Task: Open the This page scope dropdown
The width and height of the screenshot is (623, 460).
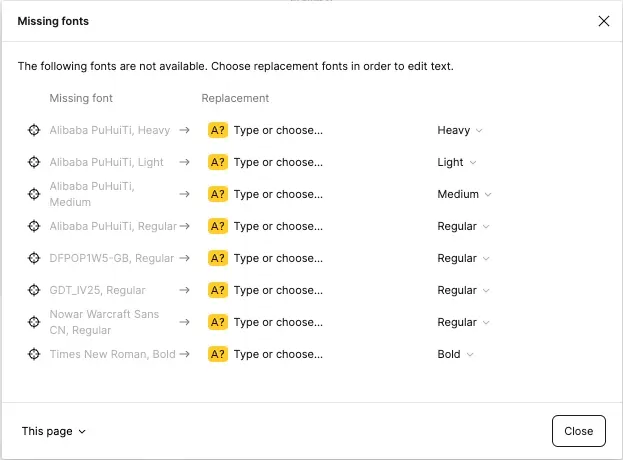Action: tap(54, 431)
